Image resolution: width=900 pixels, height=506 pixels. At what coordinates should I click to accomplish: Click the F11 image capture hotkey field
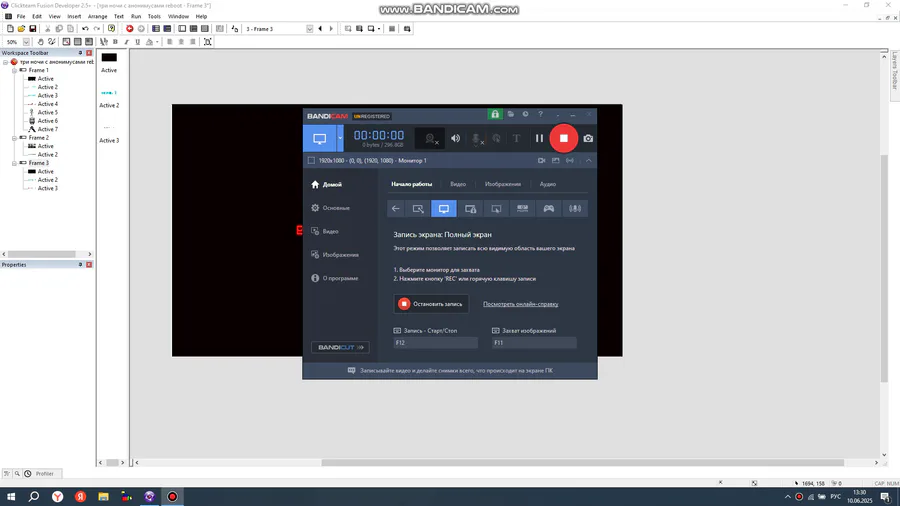click(x=534, y=342)
